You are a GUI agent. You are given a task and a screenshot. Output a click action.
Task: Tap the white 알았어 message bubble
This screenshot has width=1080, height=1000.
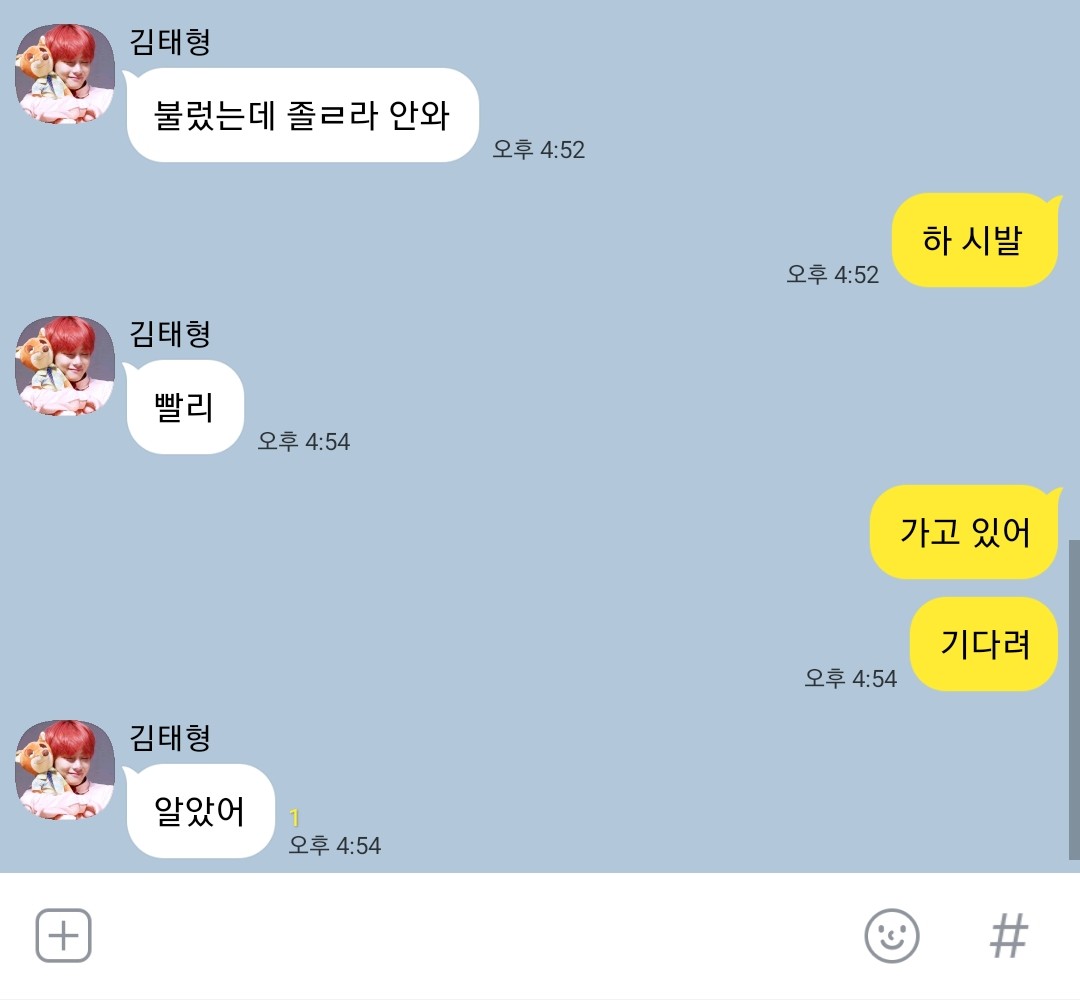tap(200, 811)
